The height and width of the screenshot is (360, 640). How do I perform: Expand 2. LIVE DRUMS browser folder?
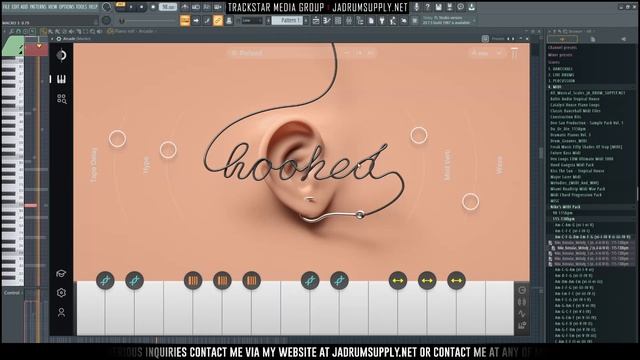pyautogui.click(x=562, y=75)
